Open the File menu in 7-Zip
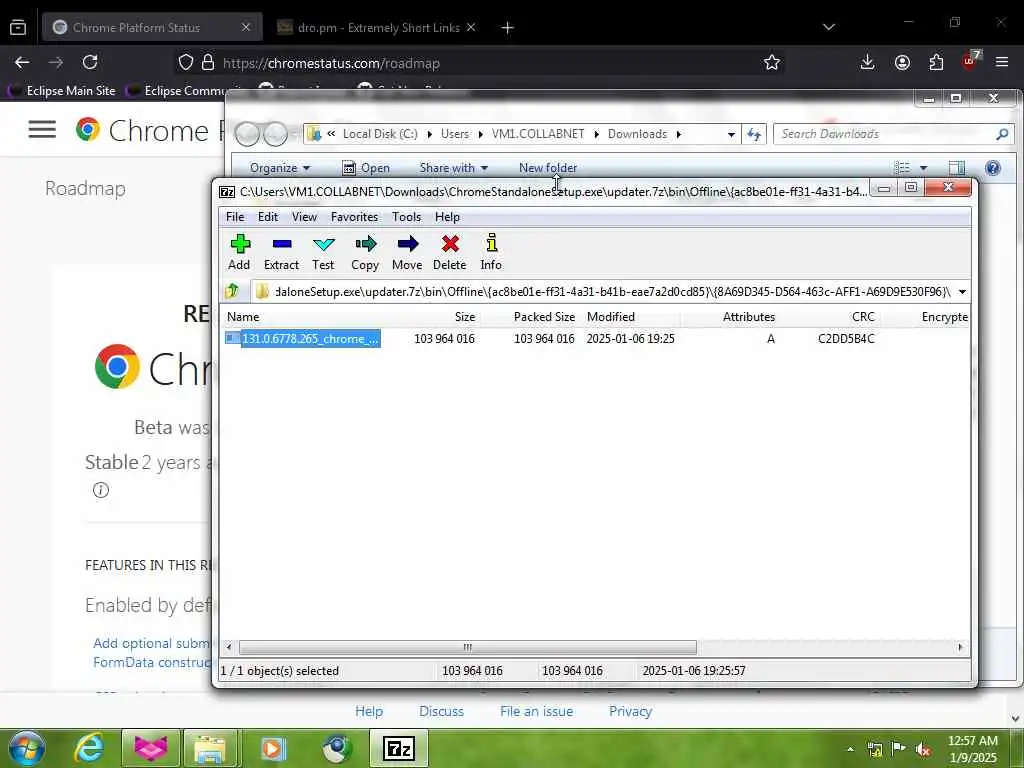 235,217
